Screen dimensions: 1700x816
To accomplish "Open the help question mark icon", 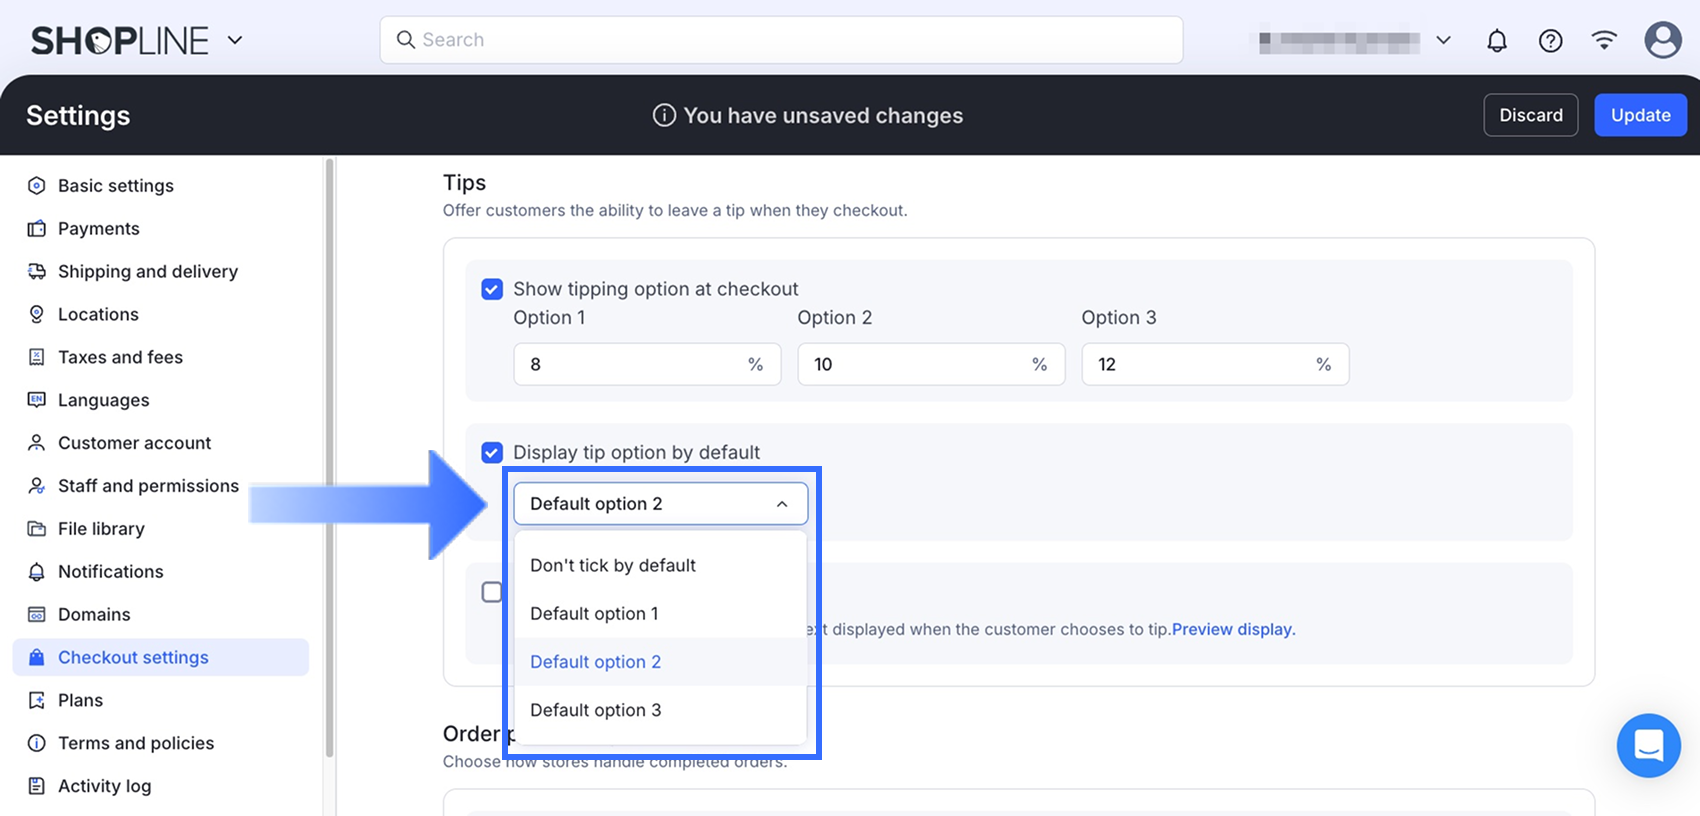I will (x=1550, y=41).
